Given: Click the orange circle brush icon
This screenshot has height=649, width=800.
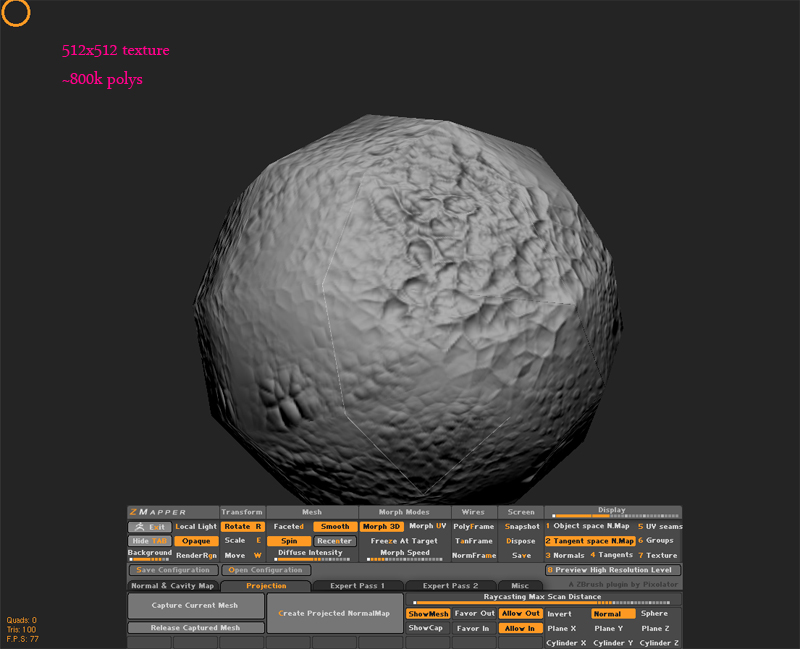Looking at the screenshot, I should pyautogui.click(x=15, y=14).
